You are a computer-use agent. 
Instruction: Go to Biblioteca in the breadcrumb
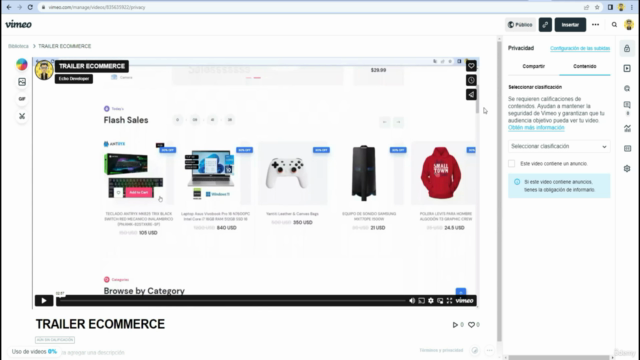point(18,46)
